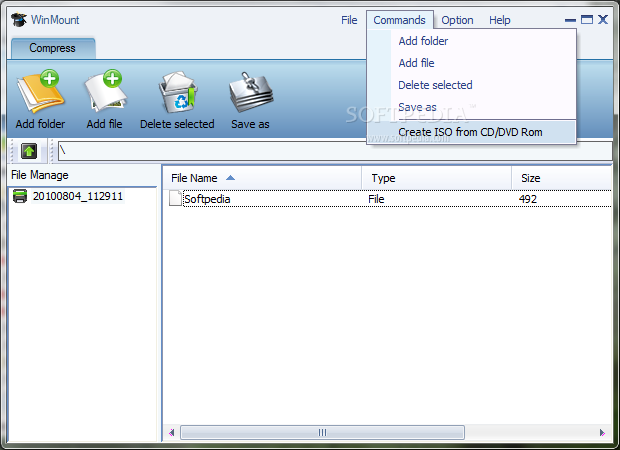Click the size value 492
Image resolution: width=620 pixels, height=450 pixels.
point(528,199)
